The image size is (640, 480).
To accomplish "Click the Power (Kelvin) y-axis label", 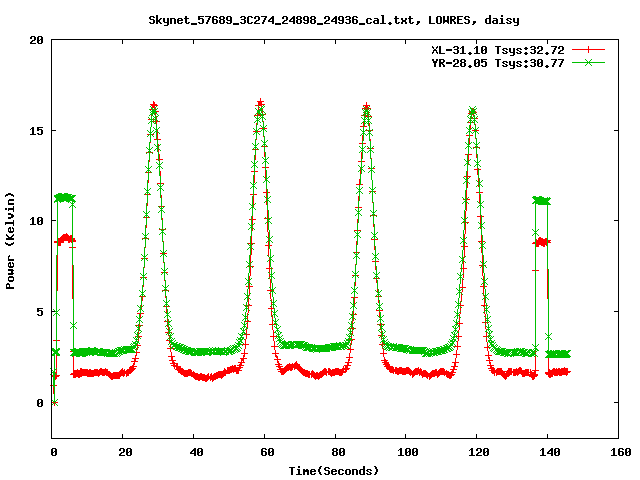I will pos(10,241).
